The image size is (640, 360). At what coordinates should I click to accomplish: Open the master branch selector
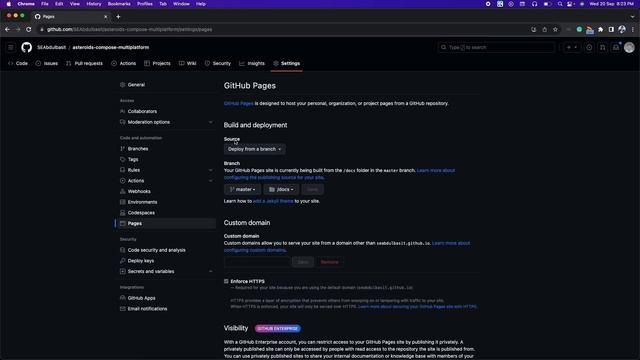pos(242,189)
